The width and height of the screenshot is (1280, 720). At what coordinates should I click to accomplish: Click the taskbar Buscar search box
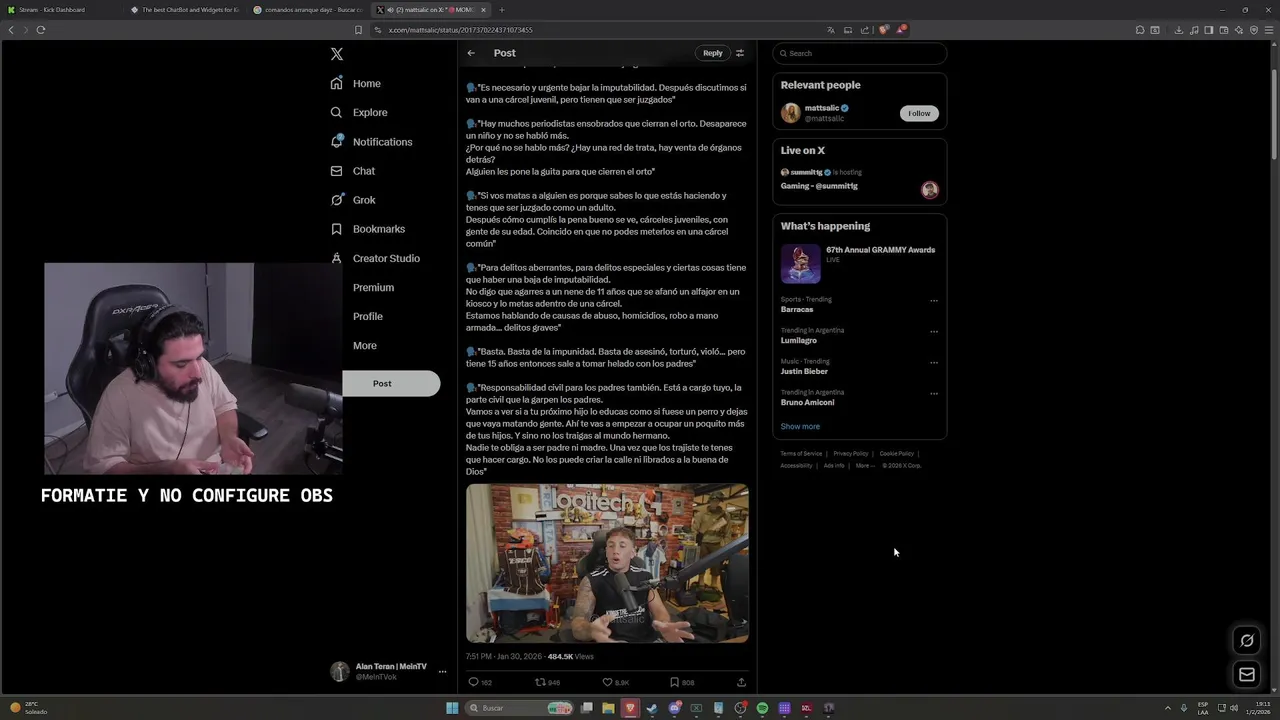click(x=520, y=708)
